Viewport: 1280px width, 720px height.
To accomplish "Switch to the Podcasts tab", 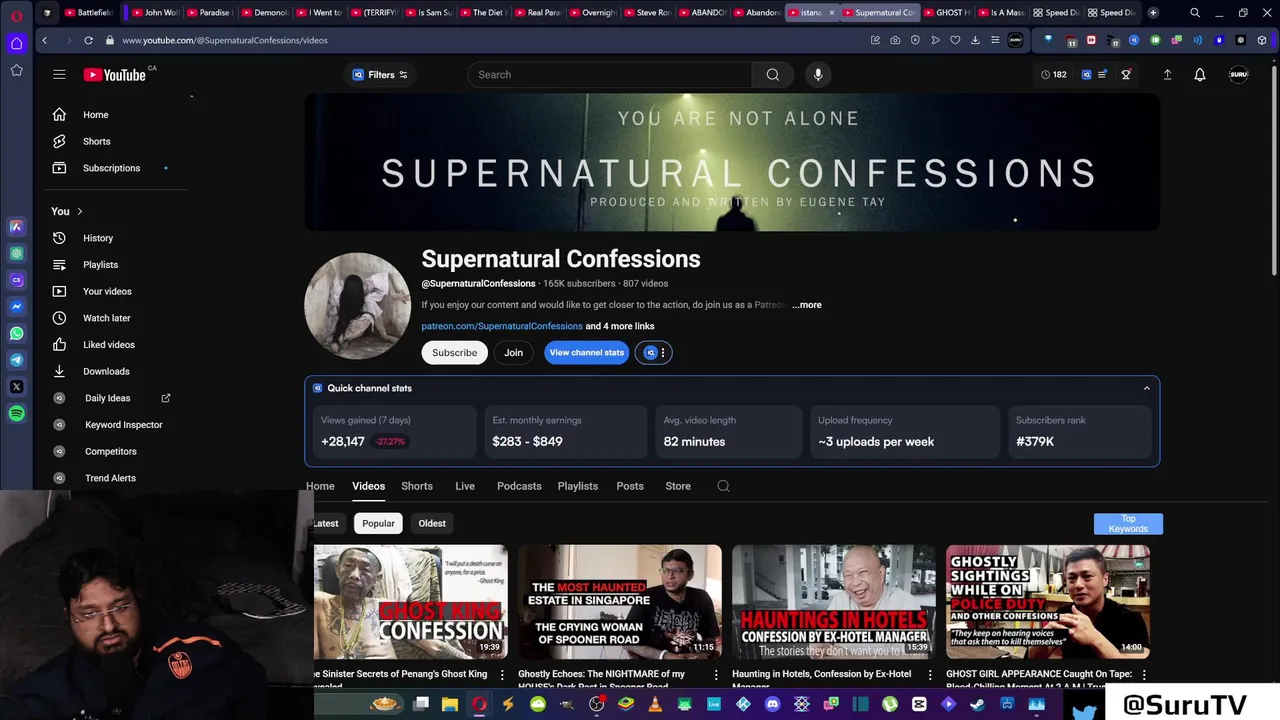I will tap(519, 486).
